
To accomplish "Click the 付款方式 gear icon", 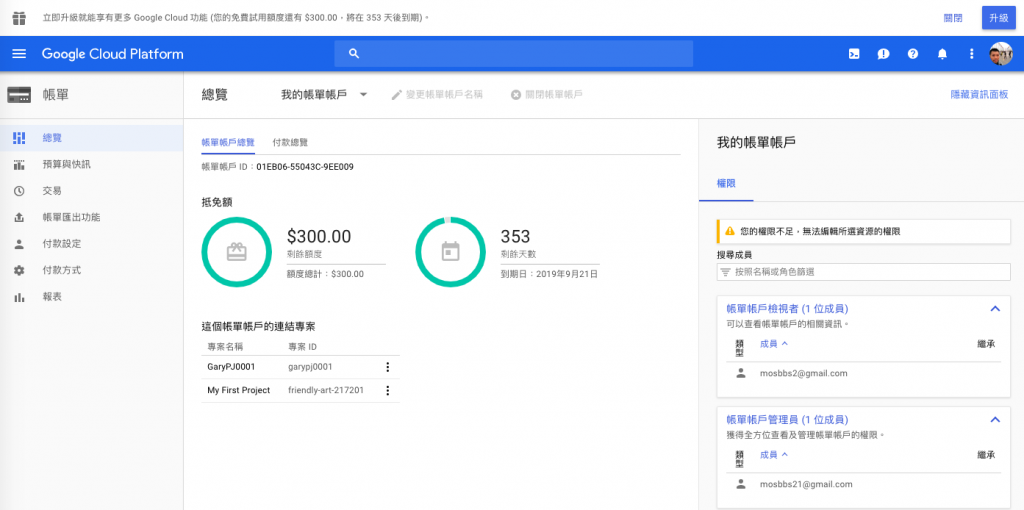I will pyautogui.click(x=19, y=270).
